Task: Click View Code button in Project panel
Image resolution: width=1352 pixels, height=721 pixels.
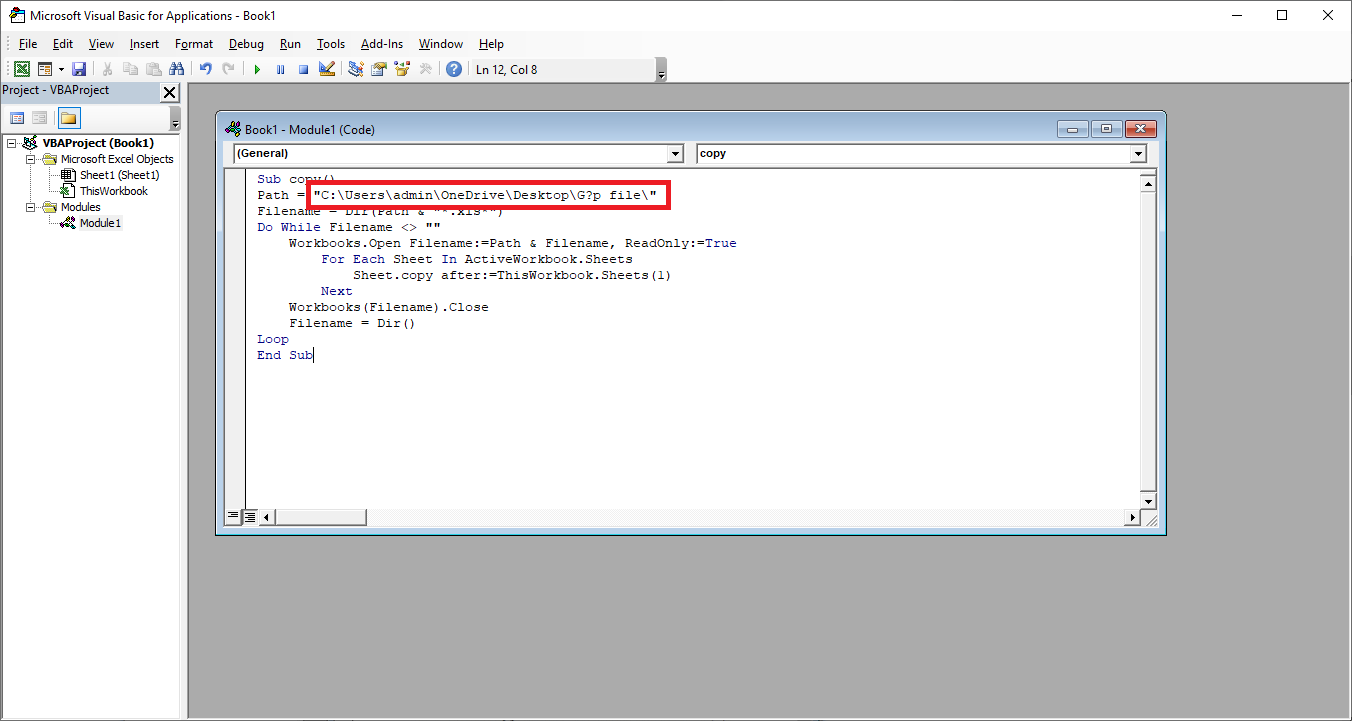Action: [17, 118]
